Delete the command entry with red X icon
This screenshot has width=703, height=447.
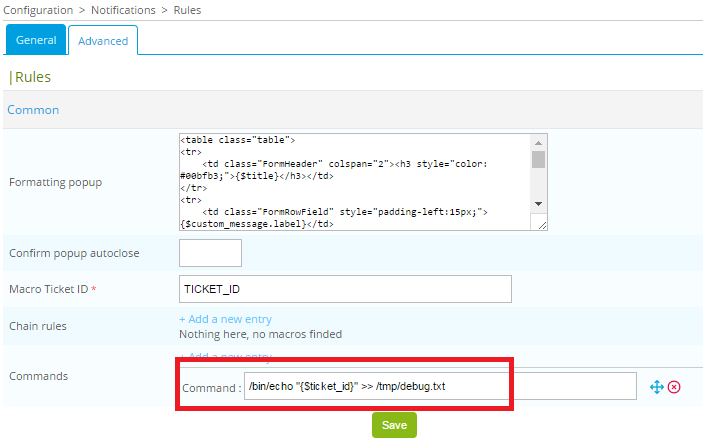(674, 387)
